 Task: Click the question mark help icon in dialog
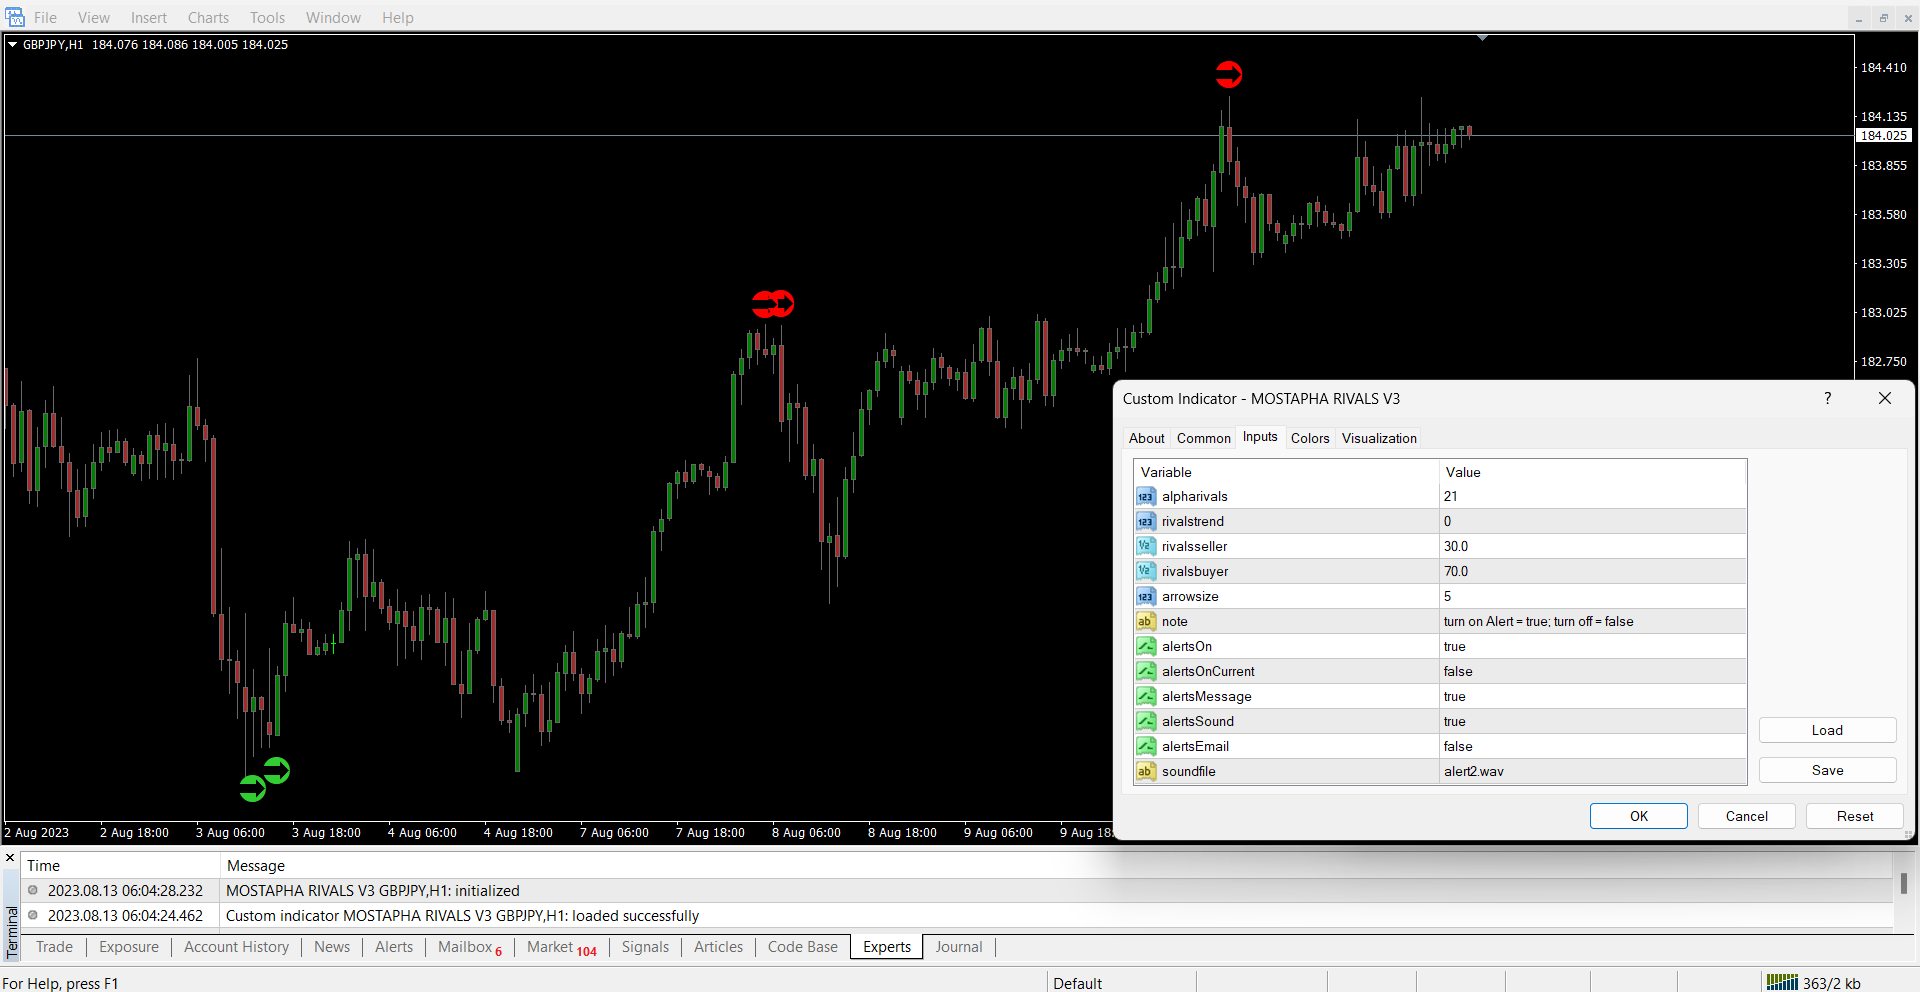(x=1827, y=398)
